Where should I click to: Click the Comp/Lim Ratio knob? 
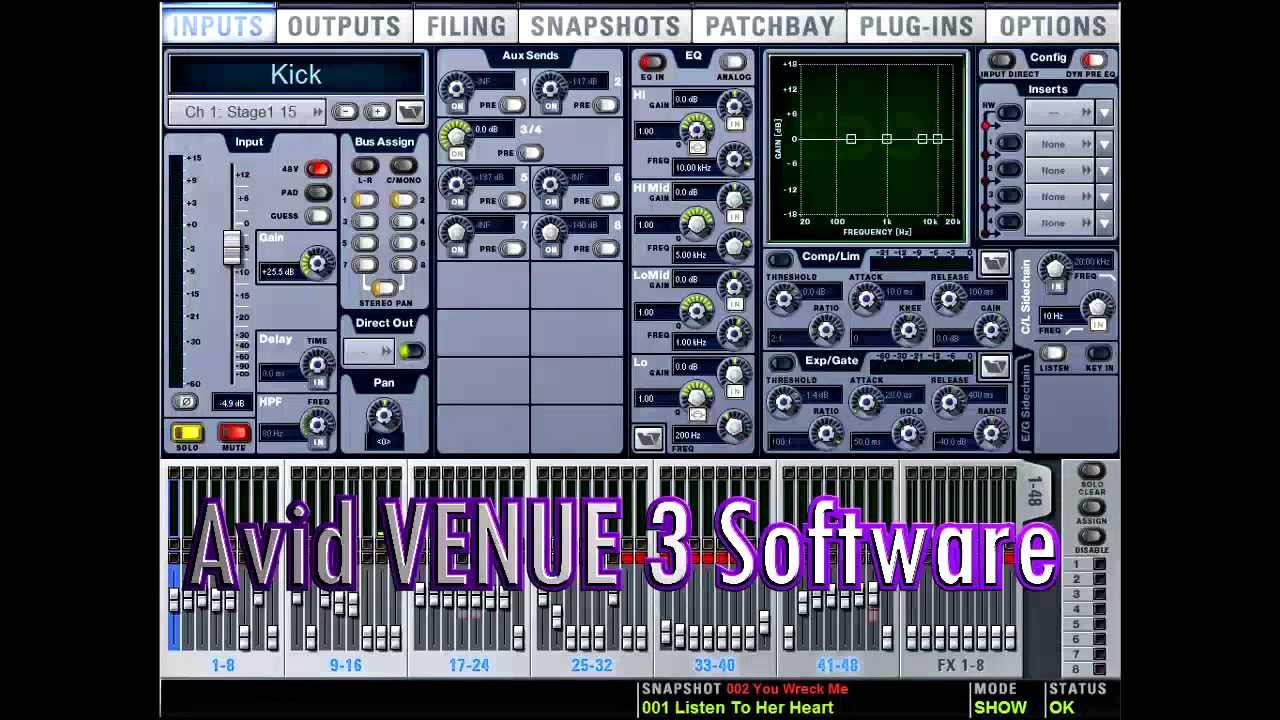(826, 329)
